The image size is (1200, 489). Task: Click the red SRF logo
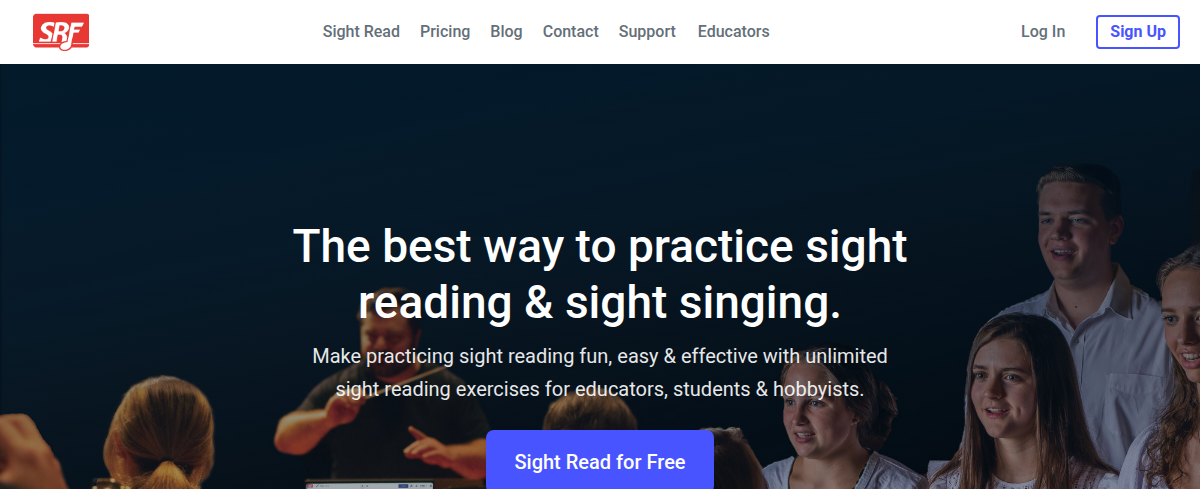pos(61,32)
